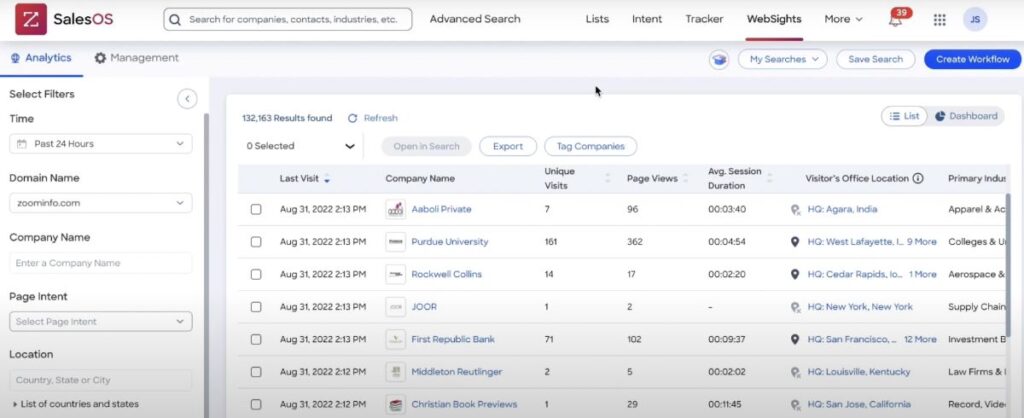Open the Domain Name zoominfo.com dropdown
1024x418 pixels.
pos(101,203)
